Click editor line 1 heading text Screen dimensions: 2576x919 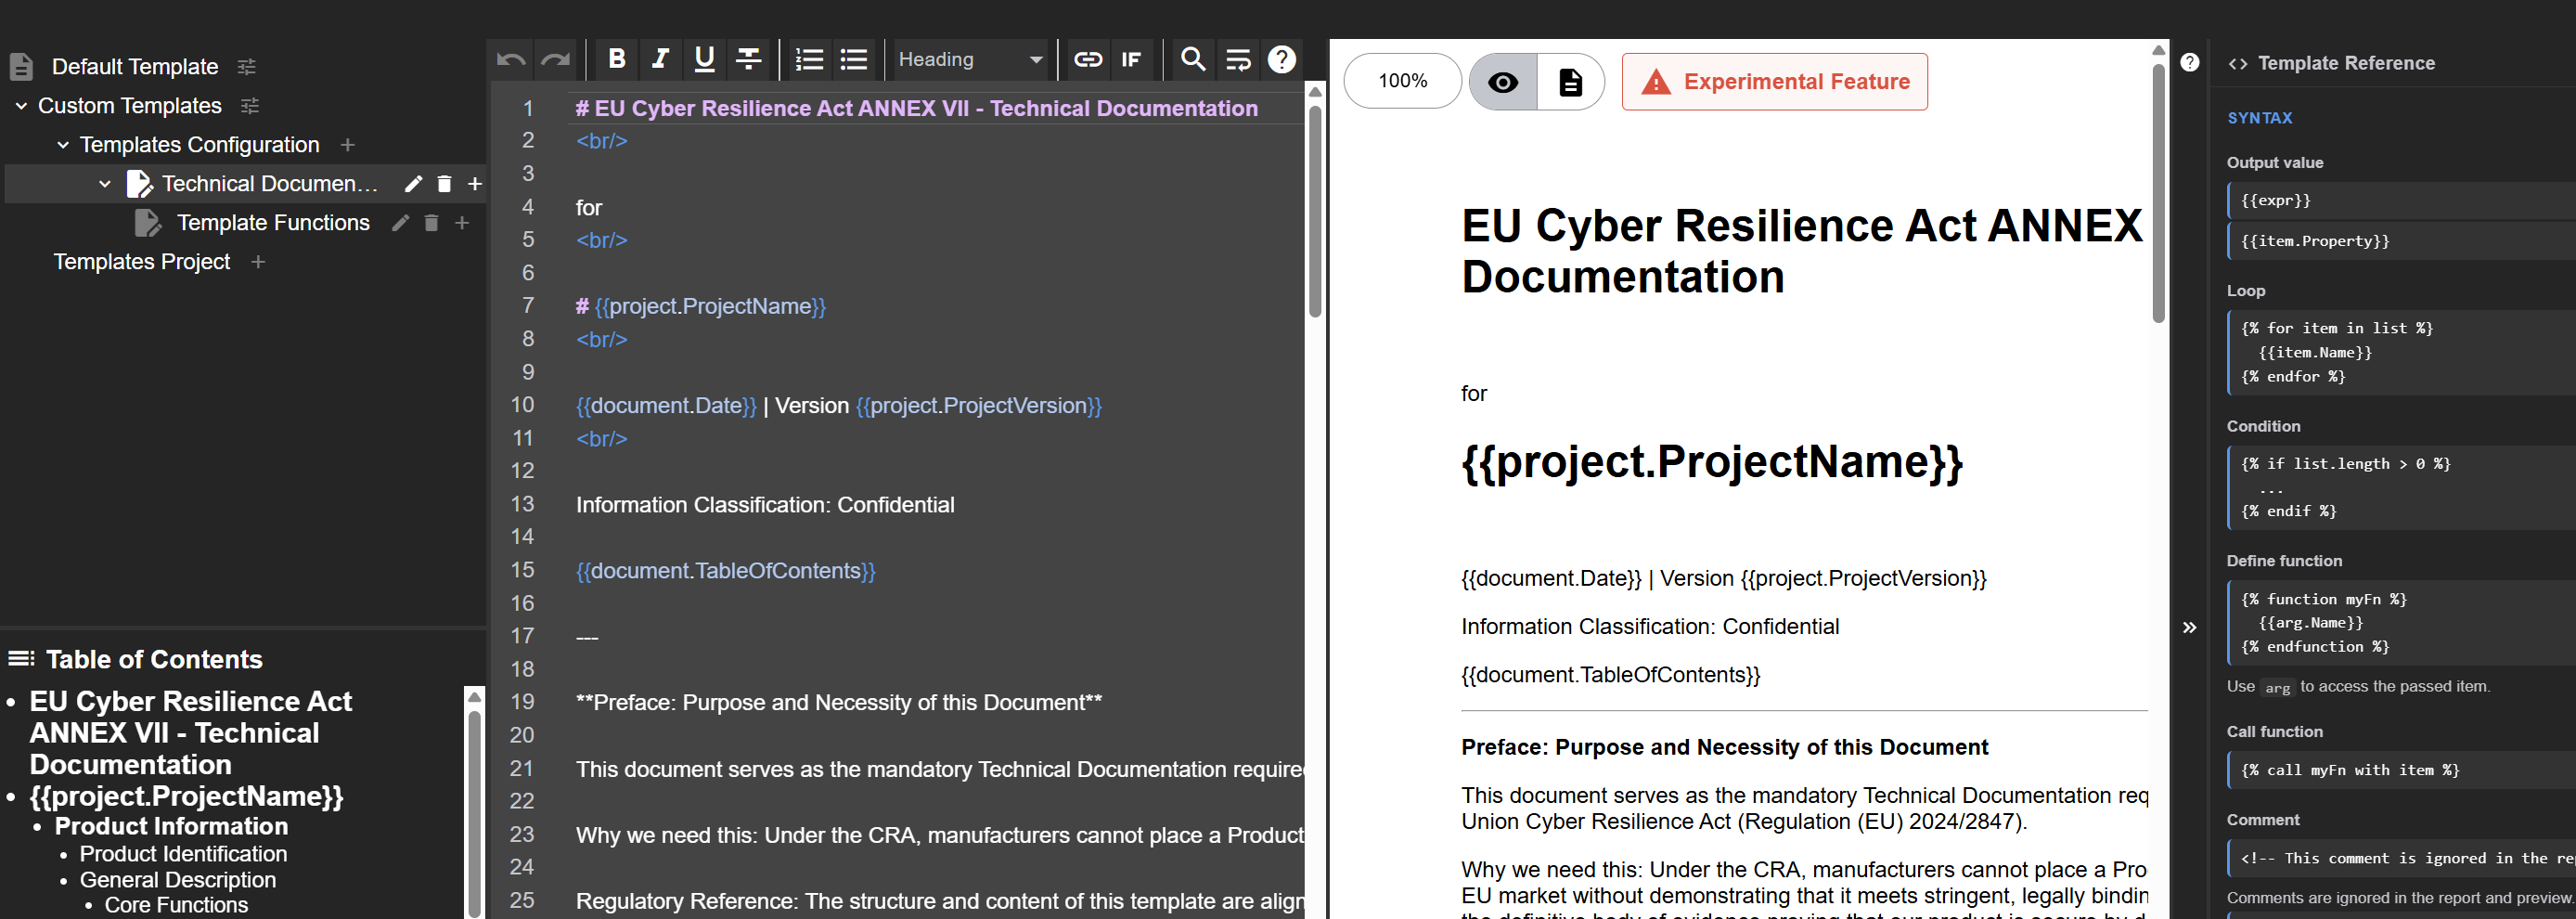(x=916, y=109)
